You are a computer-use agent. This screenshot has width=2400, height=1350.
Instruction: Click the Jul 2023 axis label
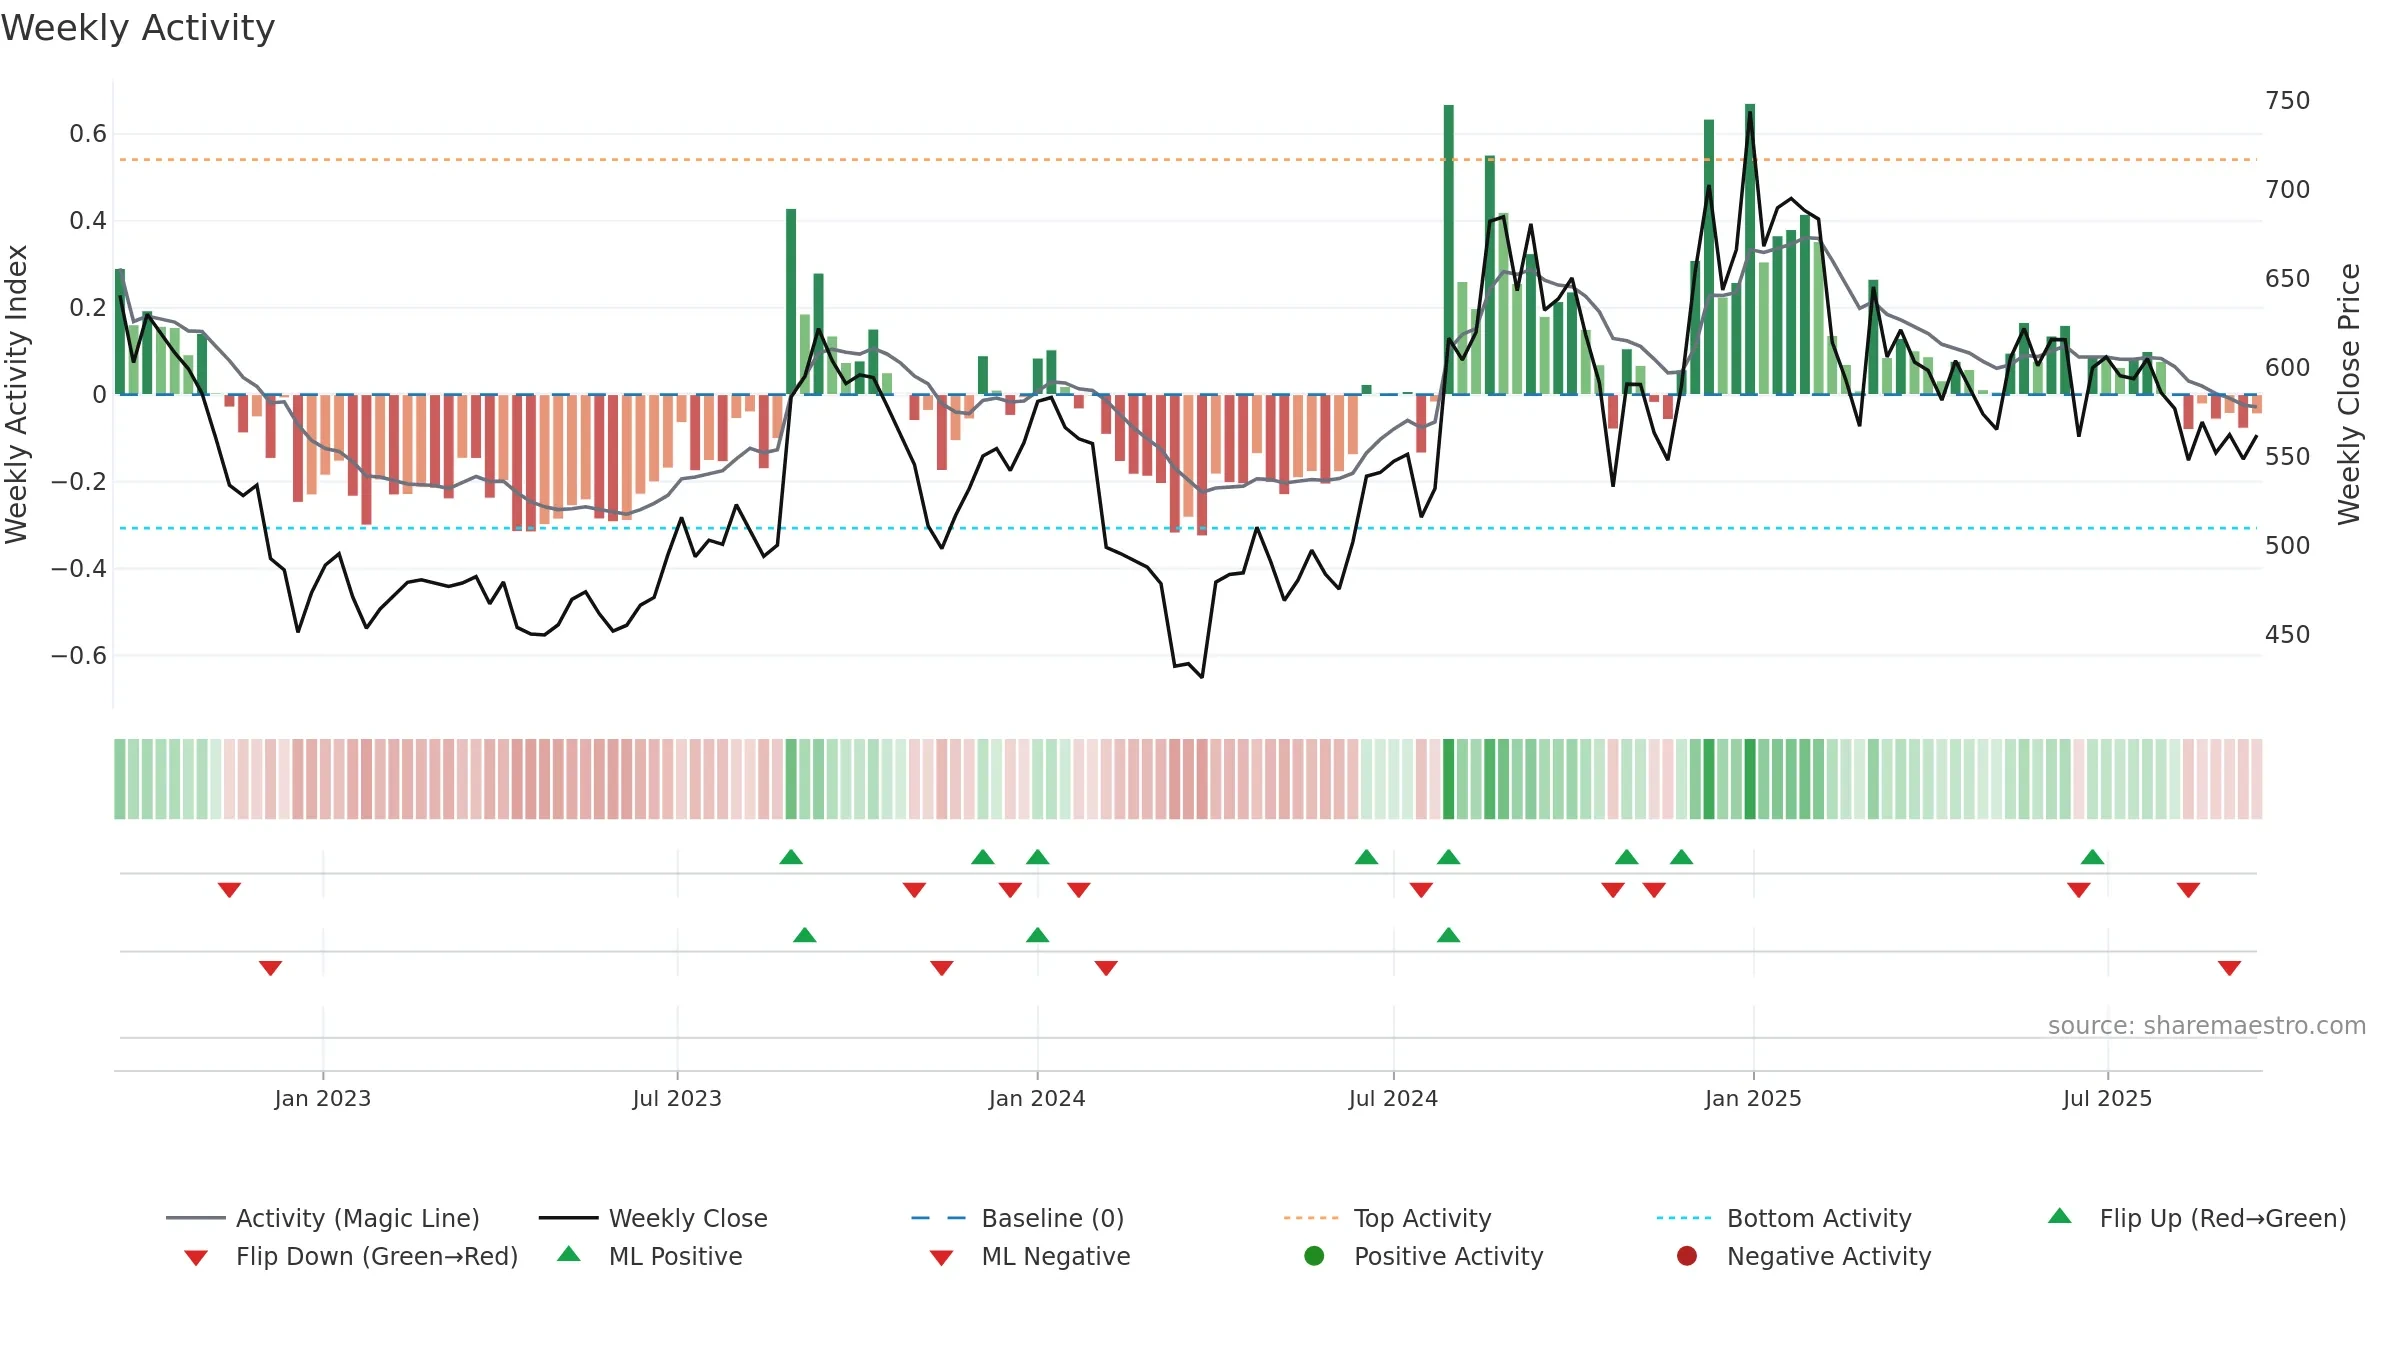click(x=677, y=1098)
